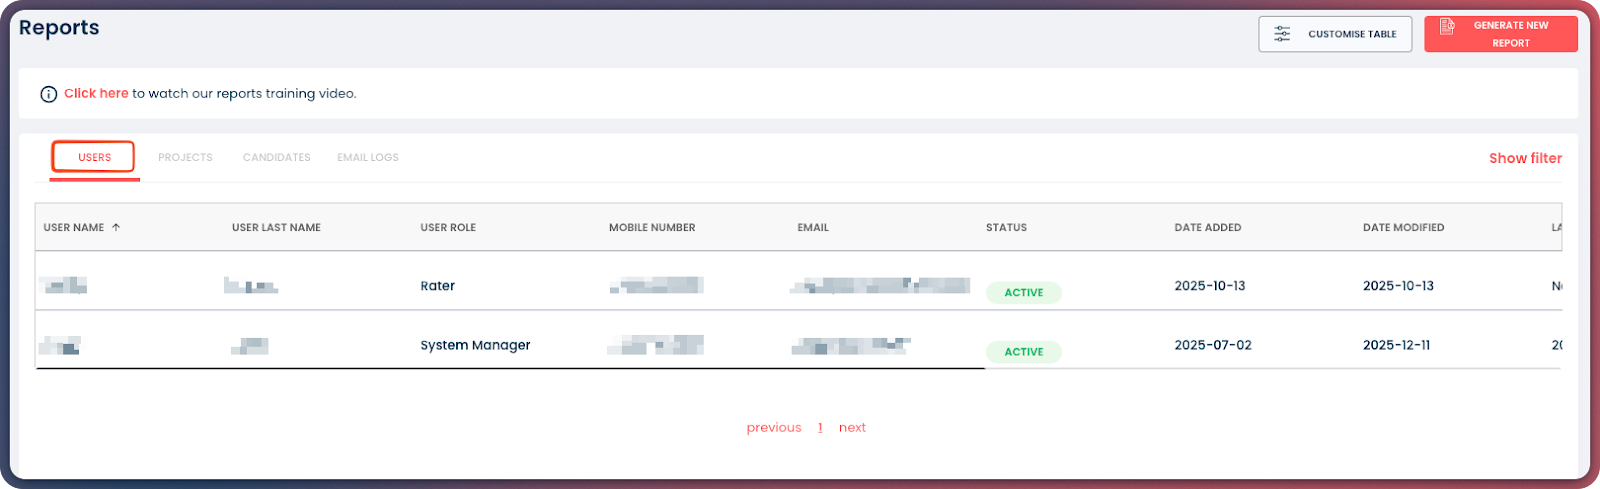The height and width of the screenshot is (489, 1600).
Task: Go to the previous page of results
Action: click(773, 427)
